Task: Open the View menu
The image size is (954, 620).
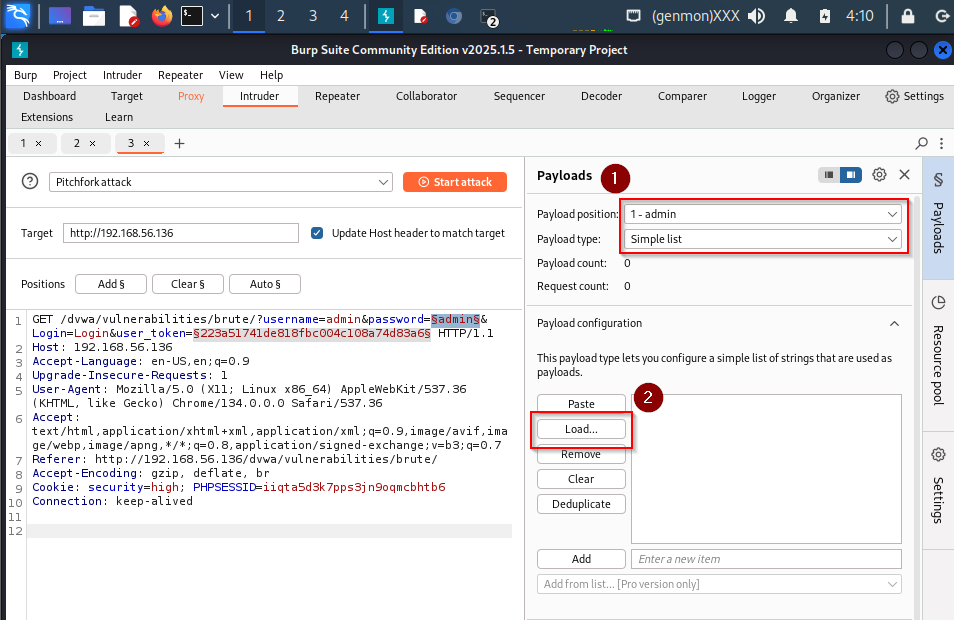Action: (x=231, y=75)
